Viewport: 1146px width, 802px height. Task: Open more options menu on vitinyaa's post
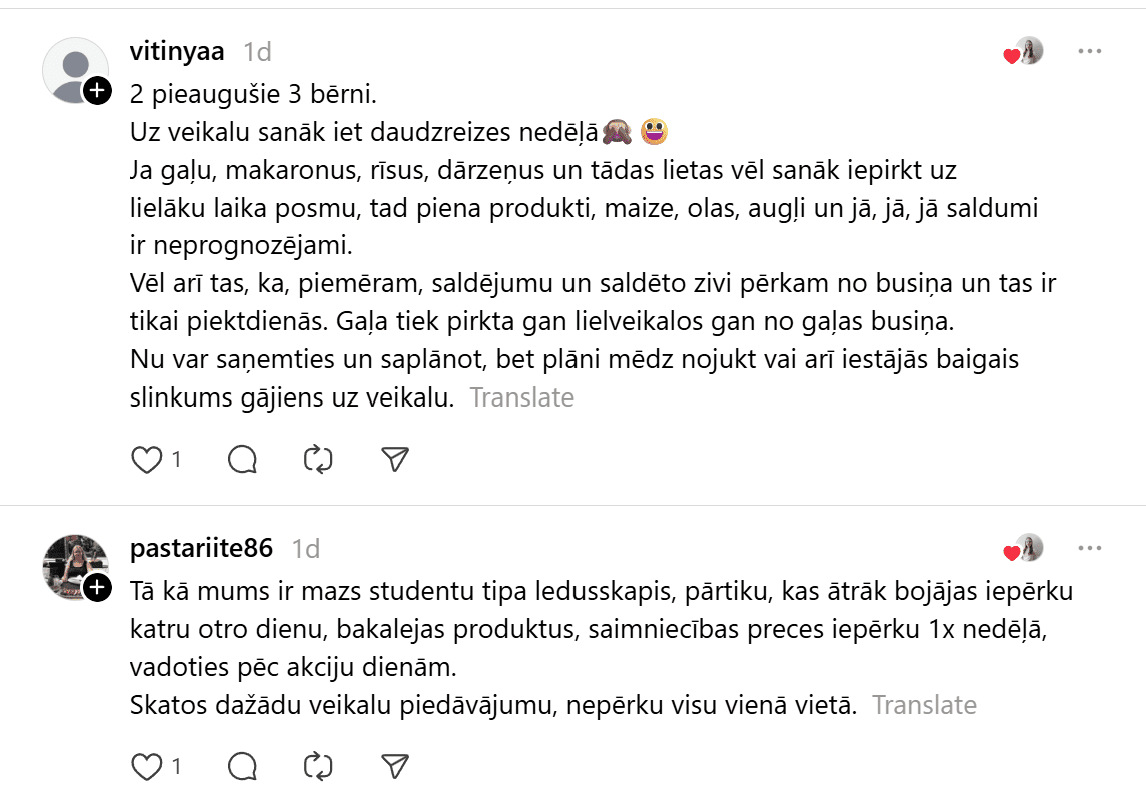(1089, 51)
